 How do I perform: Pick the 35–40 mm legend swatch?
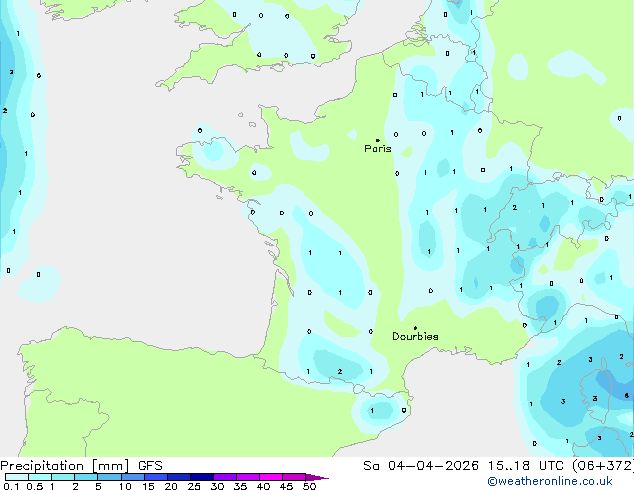(x=248, y=477)
